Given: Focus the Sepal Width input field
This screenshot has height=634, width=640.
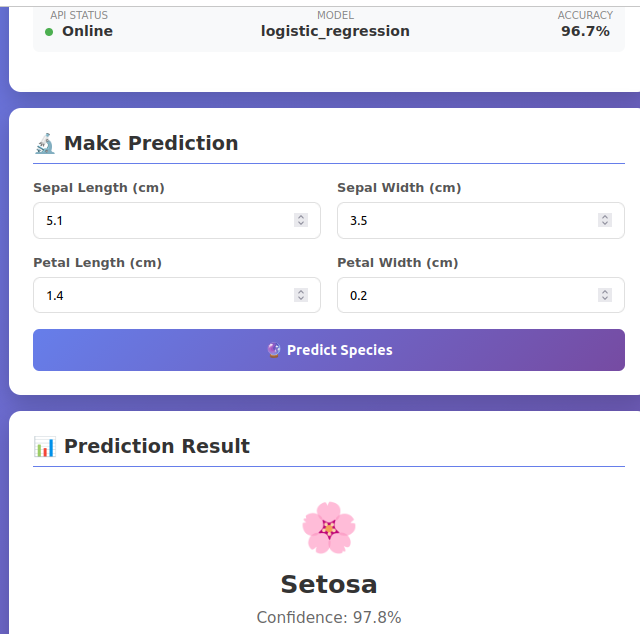Looking at the screenshot, I should [465, 221].
